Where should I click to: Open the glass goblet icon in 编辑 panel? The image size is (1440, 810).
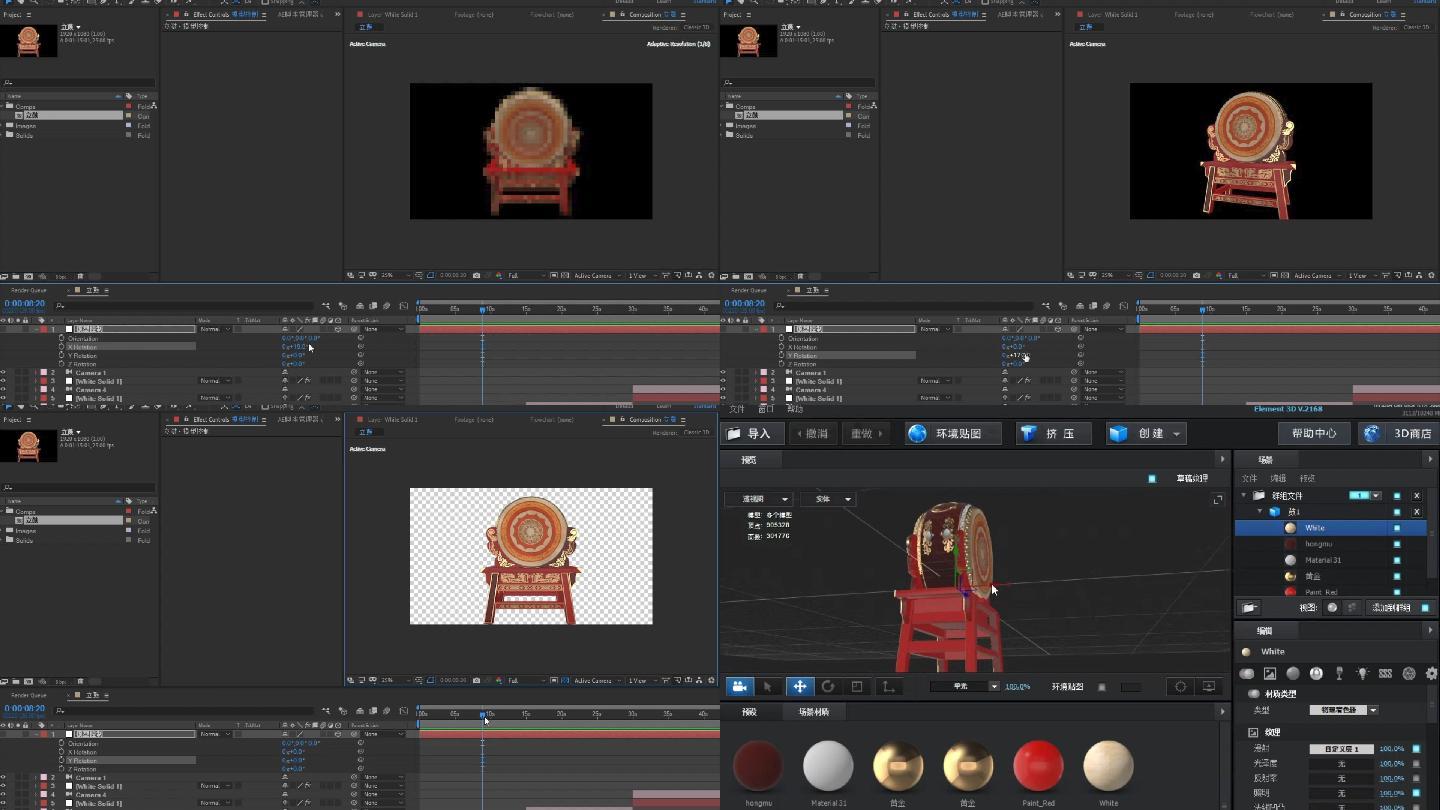click(x=1339, y=674)
